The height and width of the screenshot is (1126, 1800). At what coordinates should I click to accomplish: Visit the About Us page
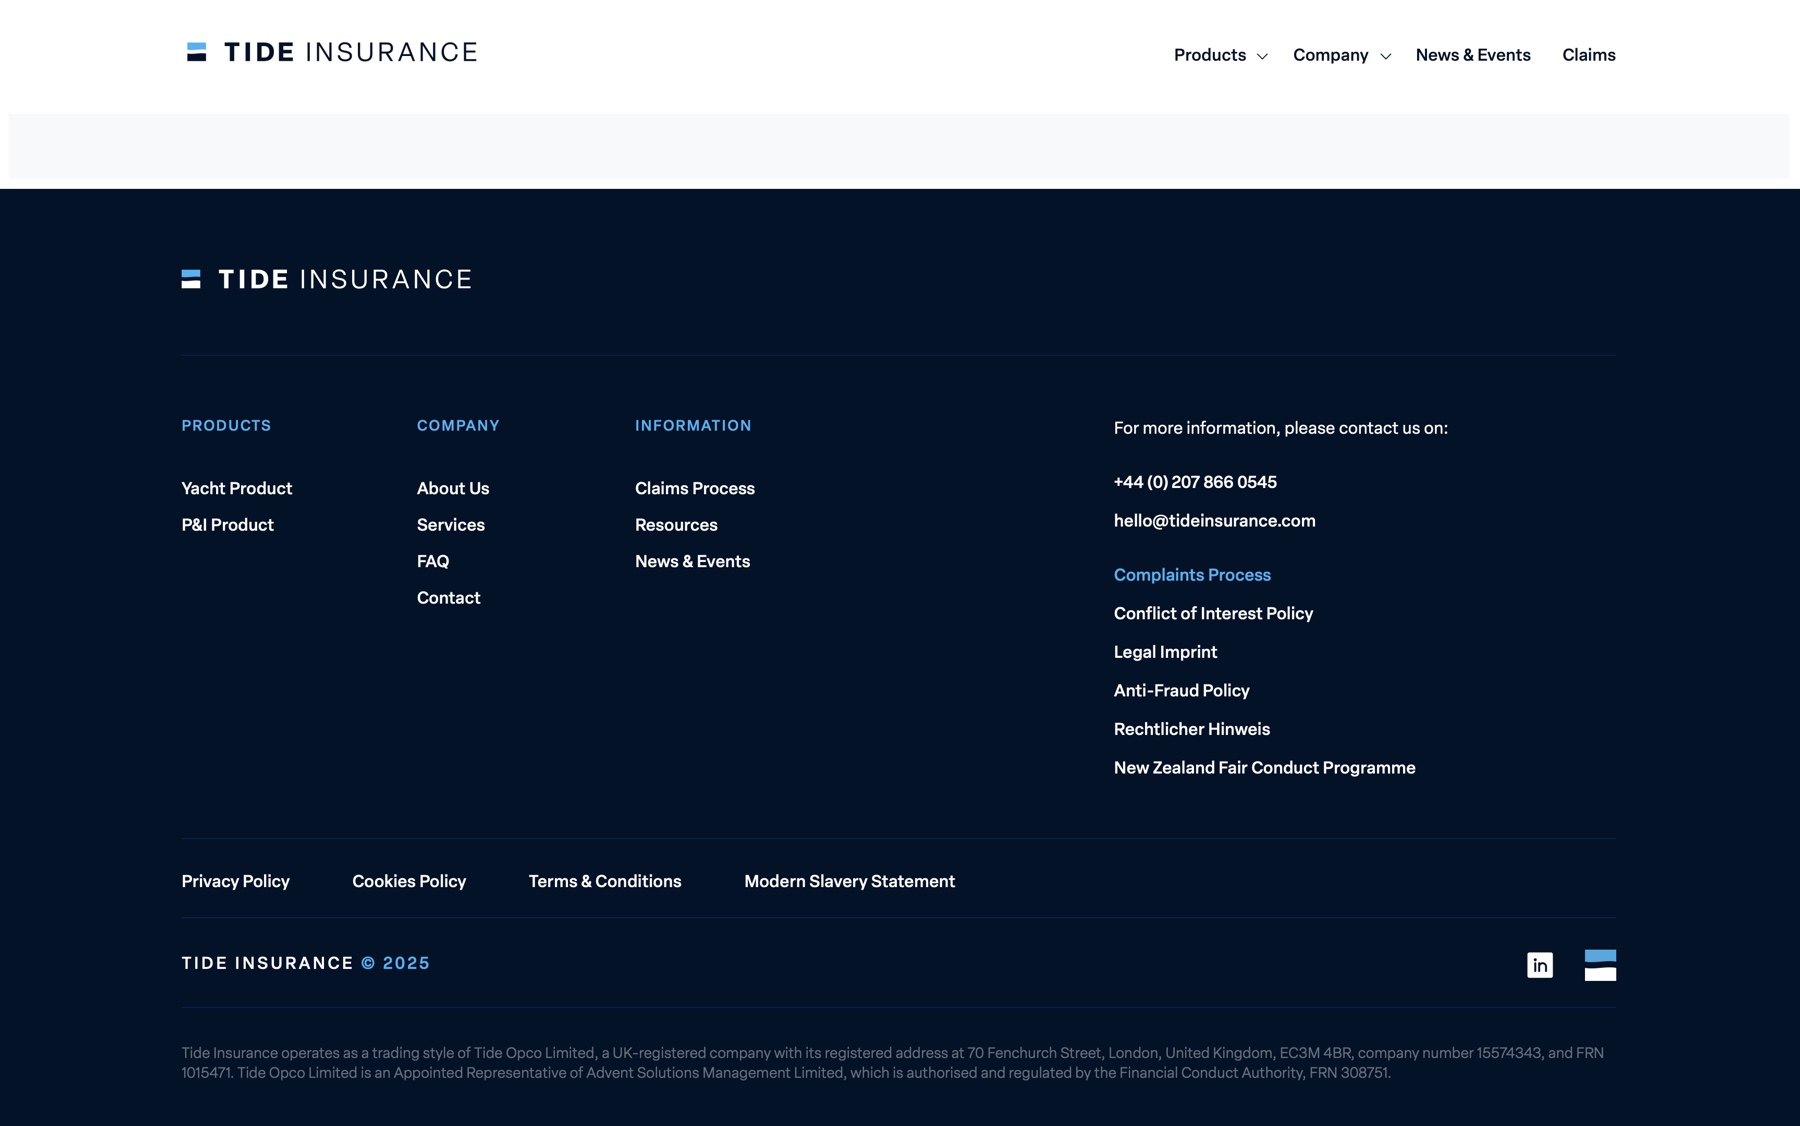click(453, 488)
